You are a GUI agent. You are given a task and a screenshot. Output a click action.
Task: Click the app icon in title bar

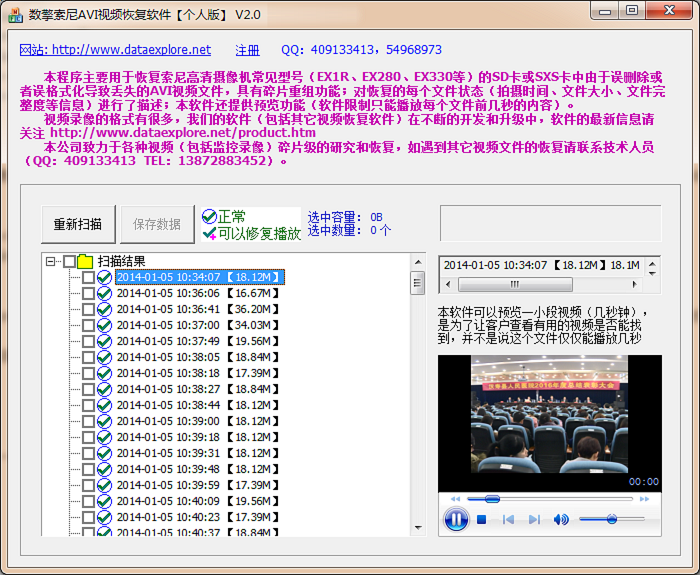click(x=16, y=15)
